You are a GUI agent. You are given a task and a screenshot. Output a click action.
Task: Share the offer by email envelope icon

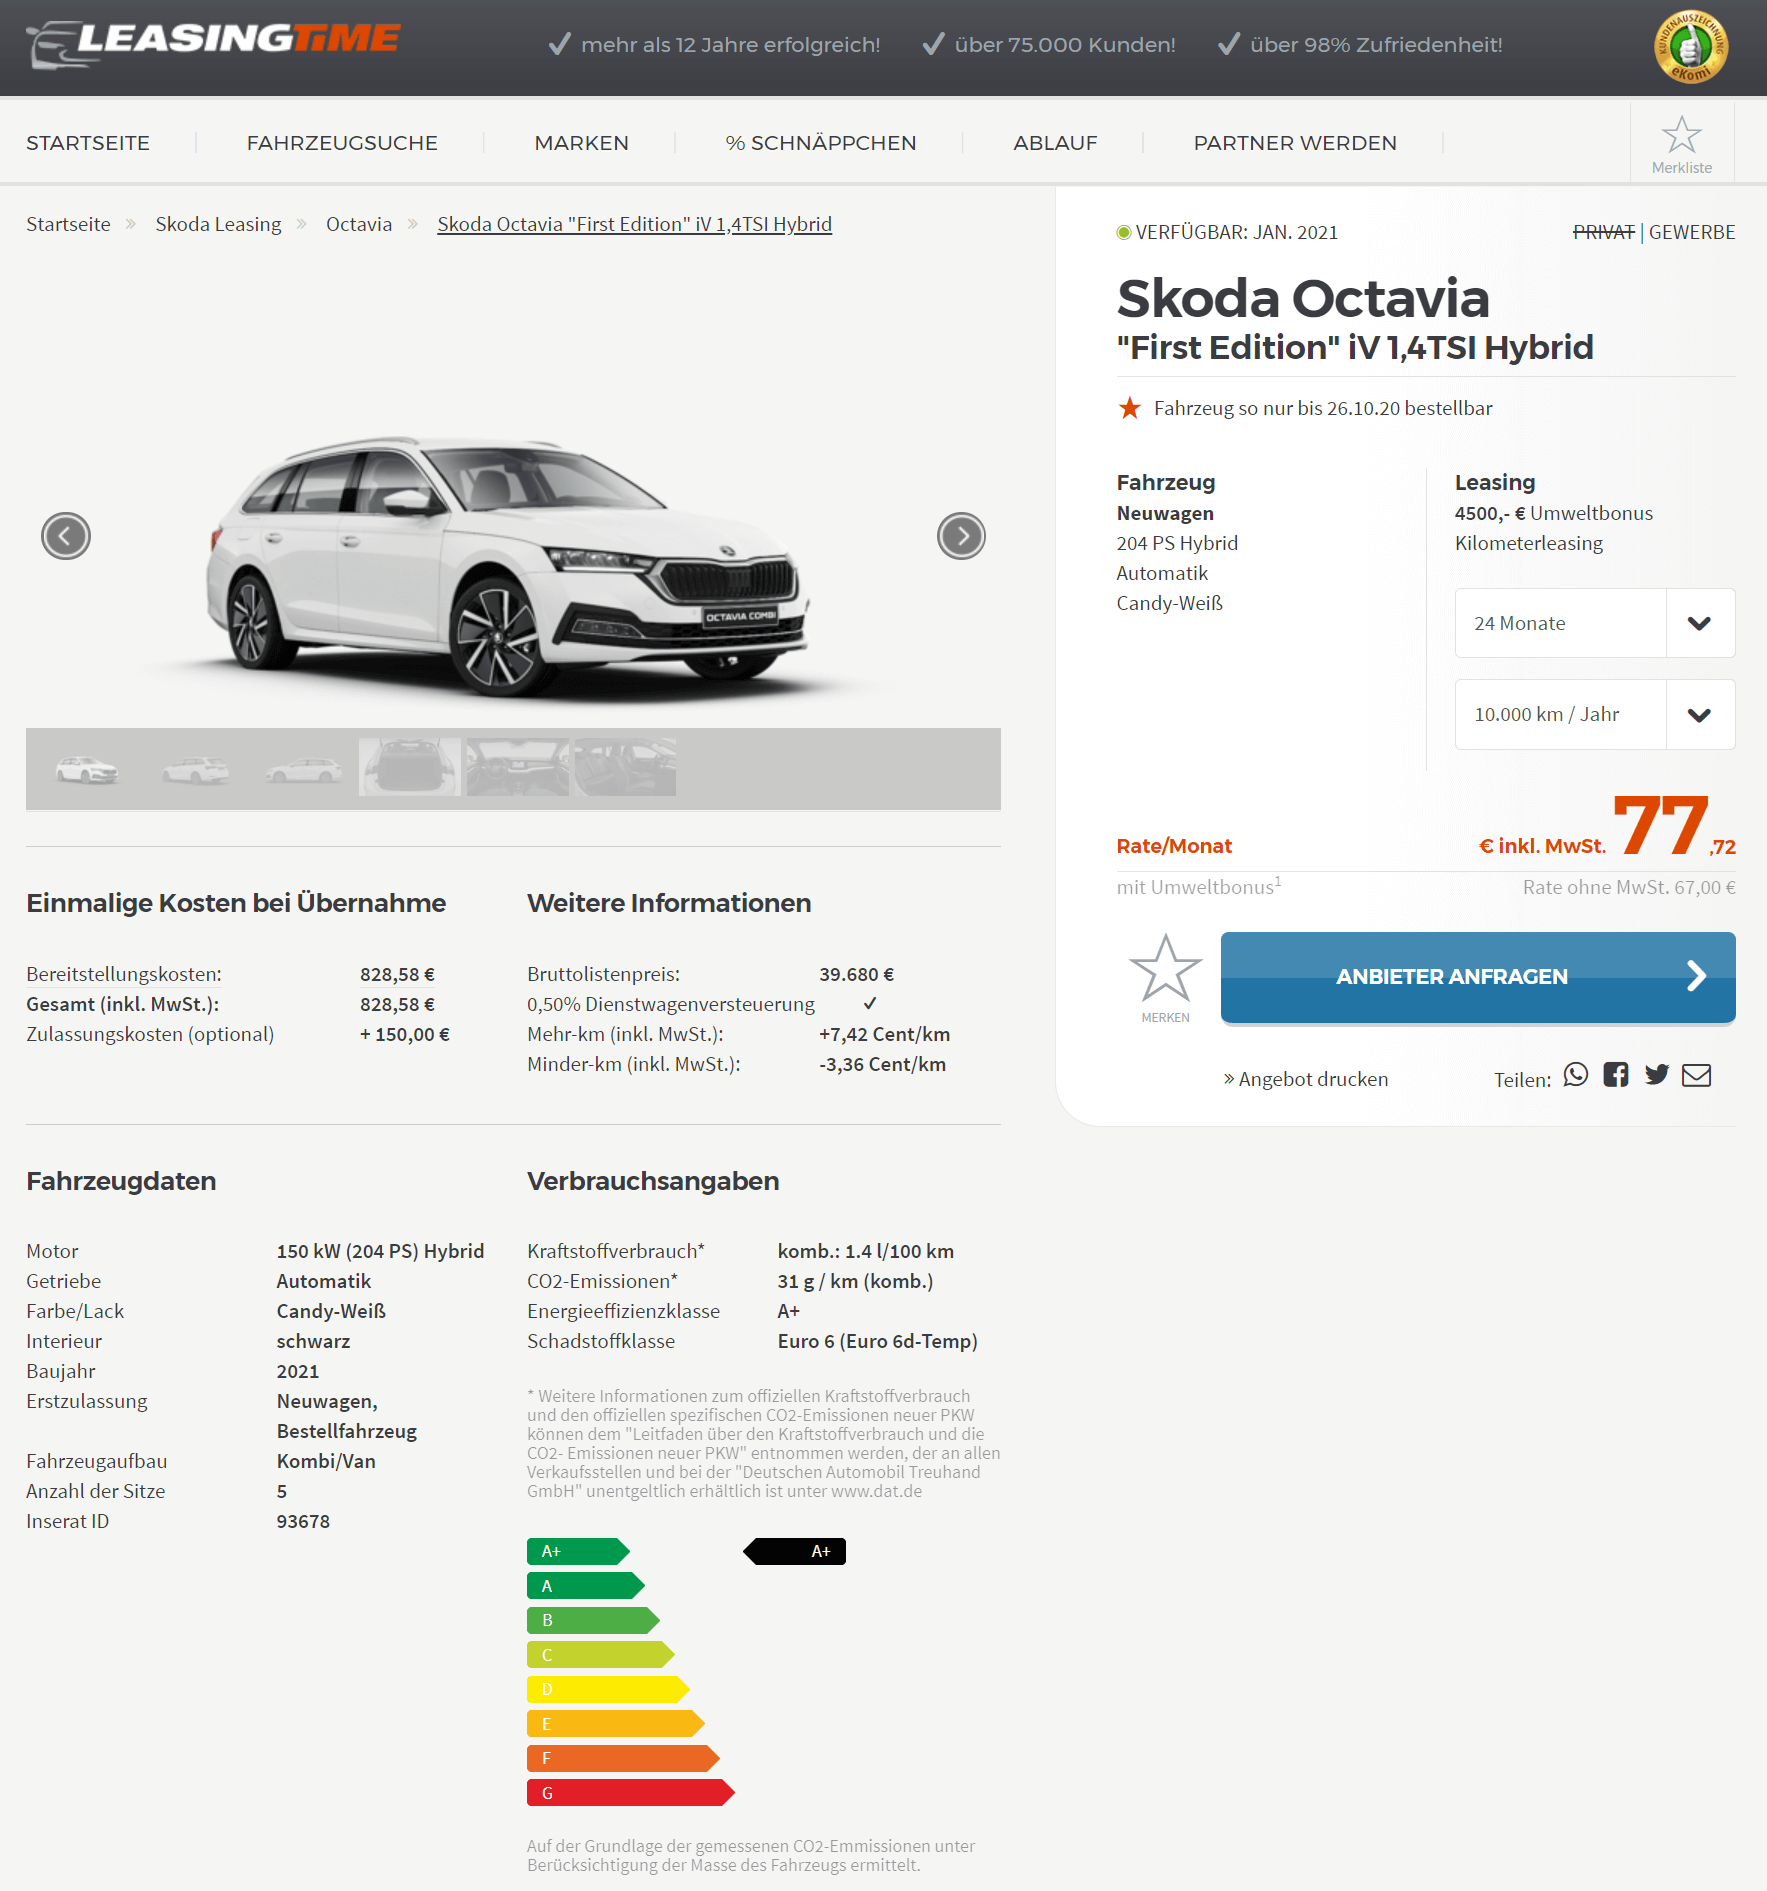[x=1697, y=1075]
